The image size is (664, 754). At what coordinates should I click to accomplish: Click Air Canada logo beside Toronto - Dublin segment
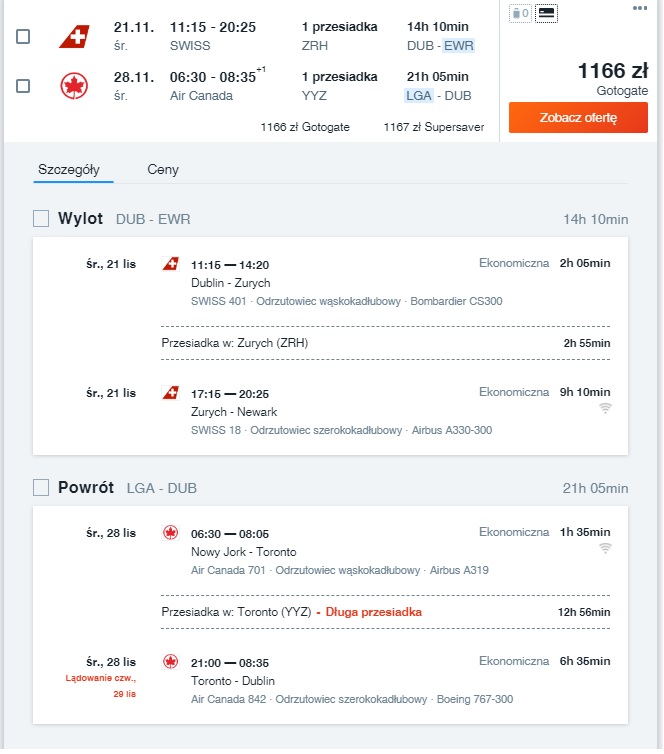170,662
